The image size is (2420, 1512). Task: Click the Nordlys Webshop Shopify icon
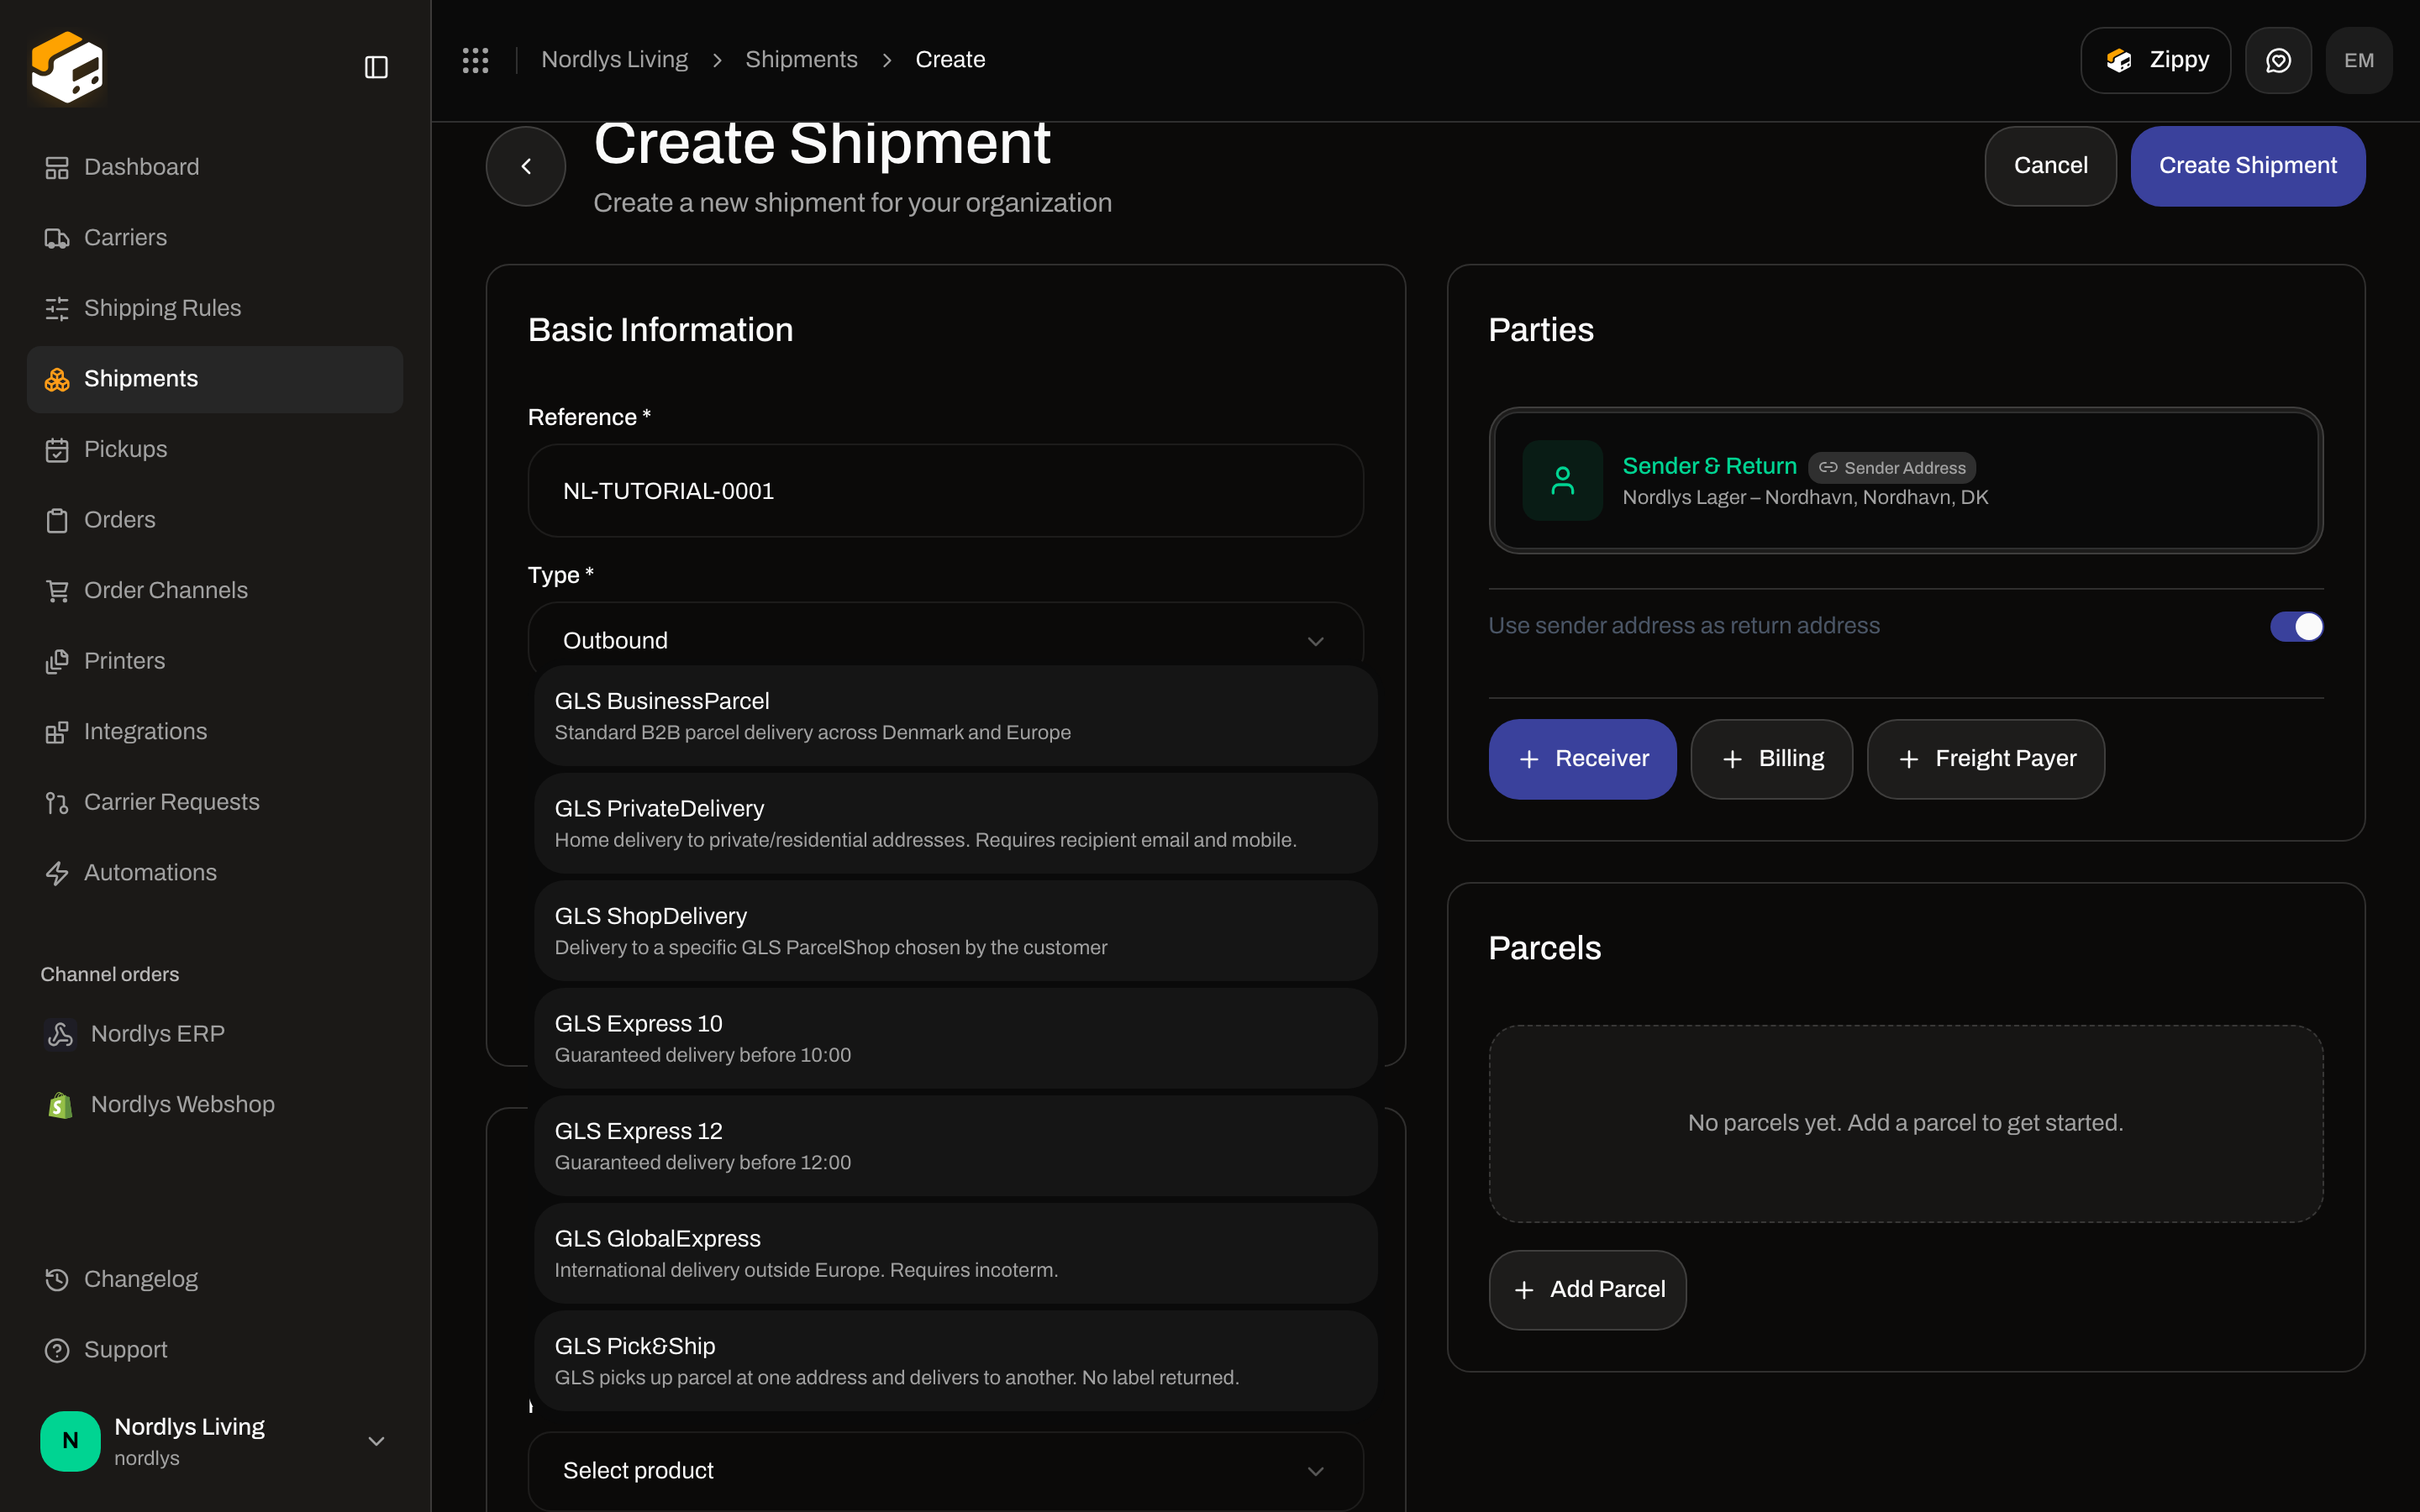(x=60, y=1105)
